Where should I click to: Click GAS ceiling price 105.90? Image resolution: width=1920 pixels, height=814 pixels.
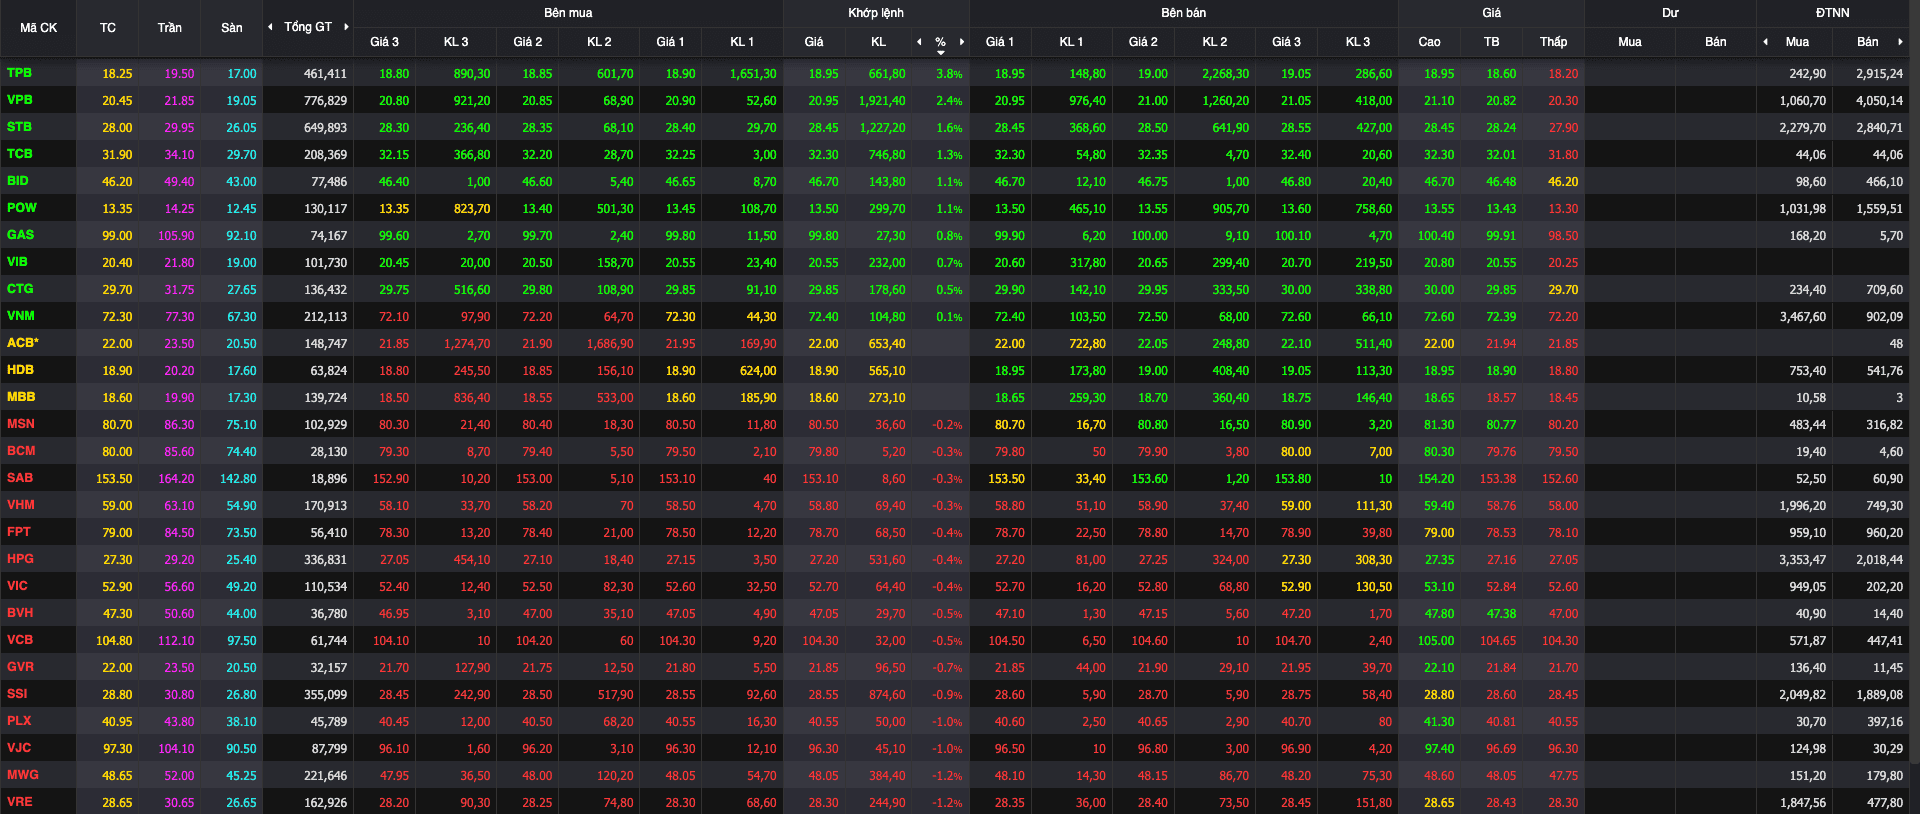tap(176, 236)
